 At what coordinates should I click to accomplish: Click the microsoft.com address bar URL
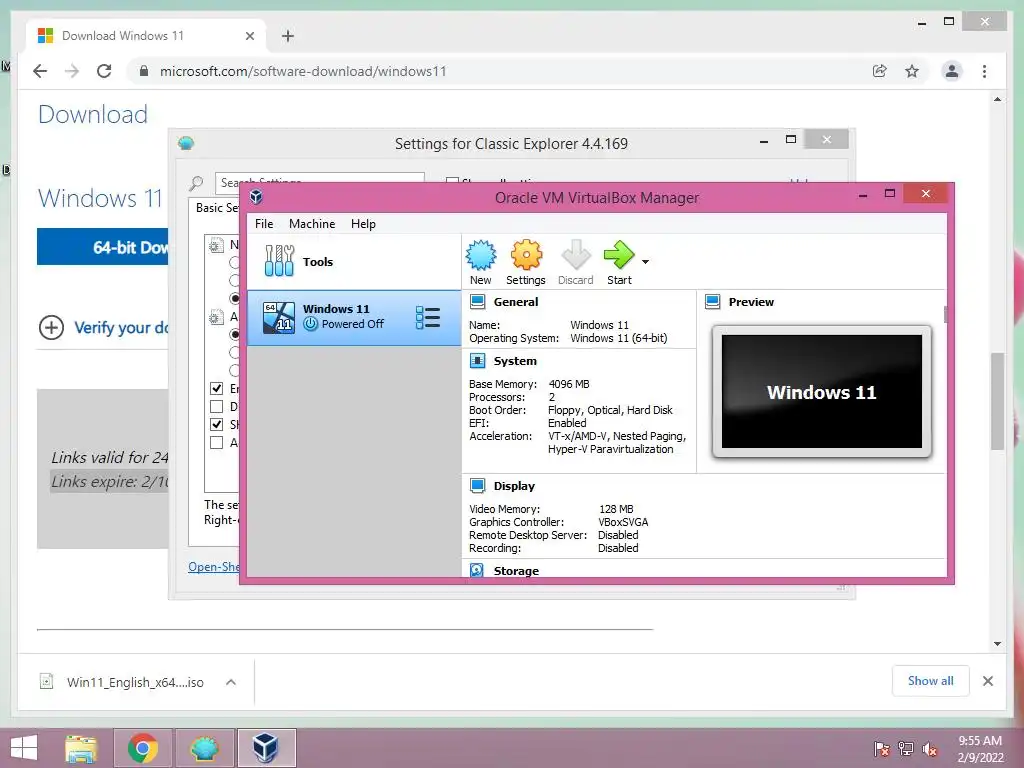tap(303, 71)
